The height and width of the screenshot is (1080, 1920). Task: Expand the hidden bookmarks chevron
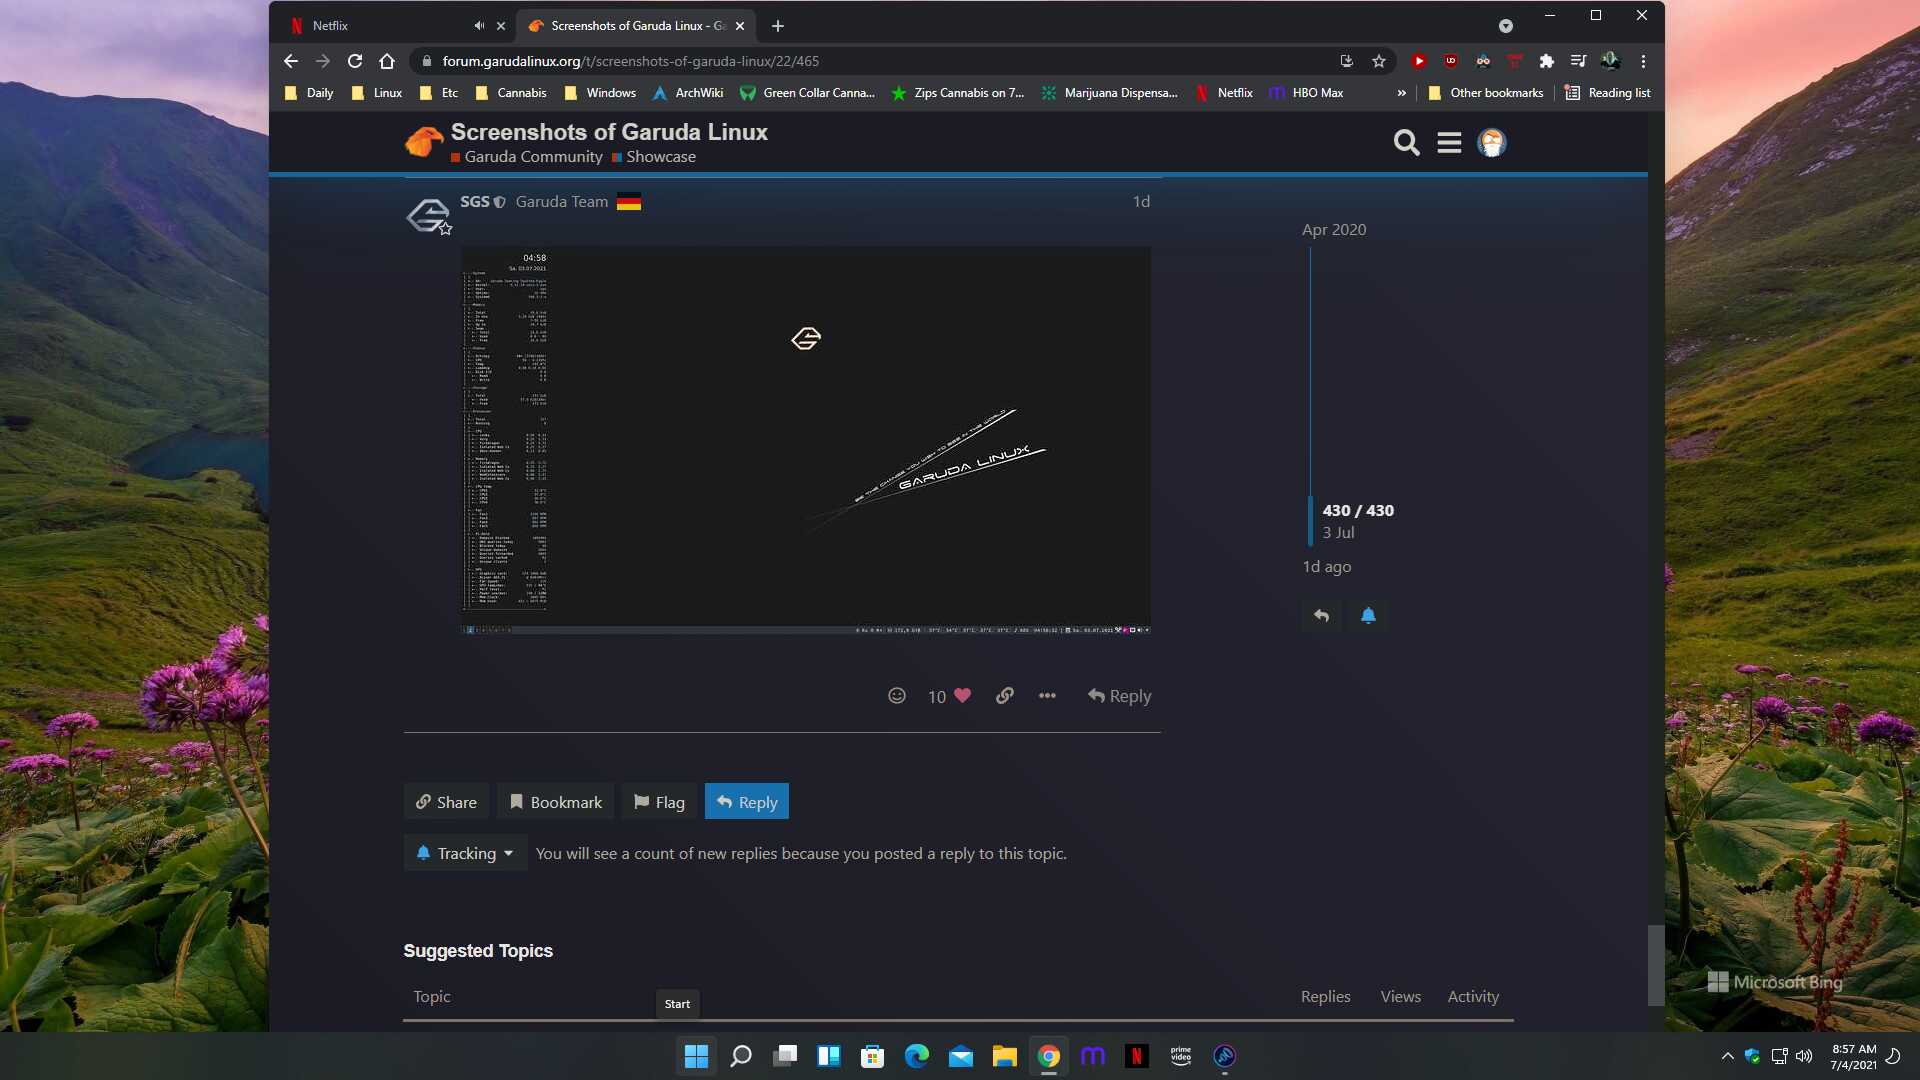[1401, 93]
